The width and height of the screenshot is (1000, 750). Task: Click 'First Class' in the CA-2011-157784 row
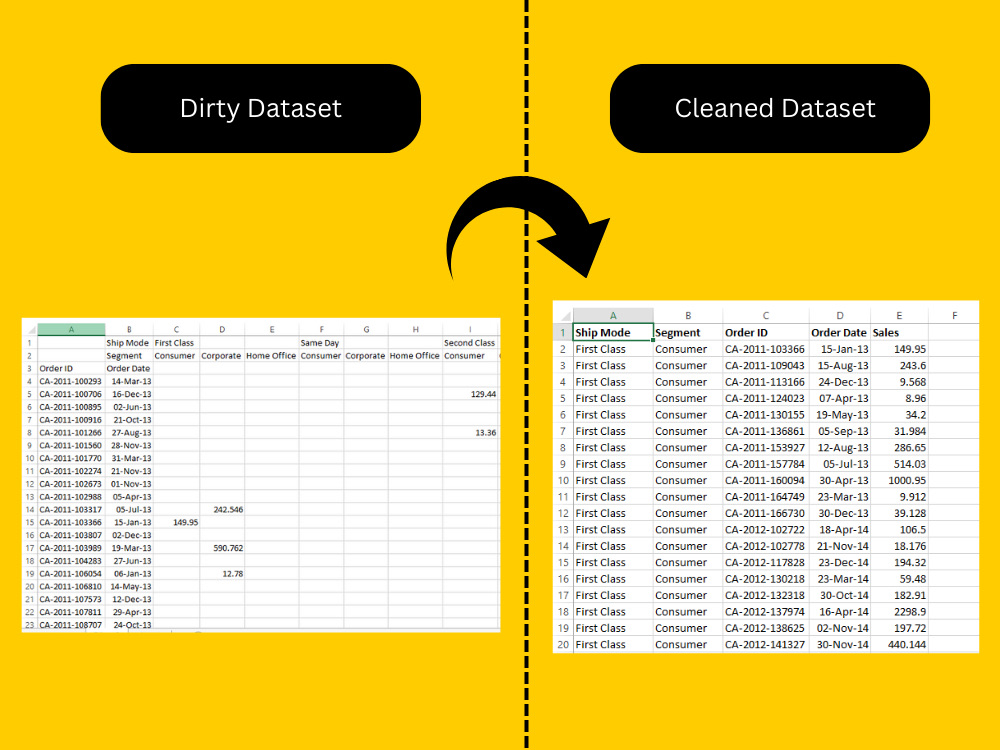[613, 464]
